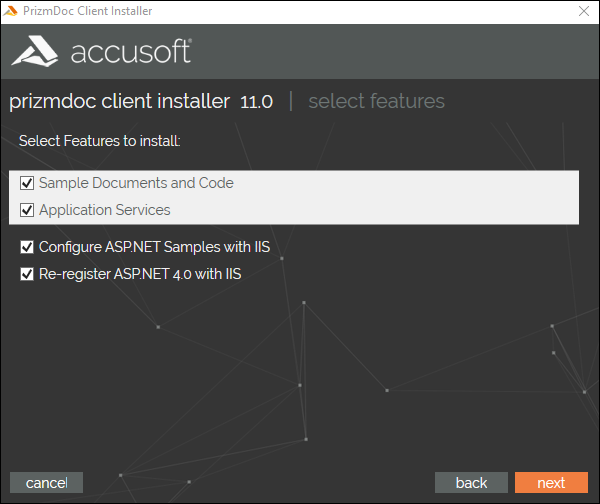This screenshot has height=504, width=600.
Task: Toggle Configure ASP.NET Samples with IIS checkbox
Action: pyautogui.click(x=27, y=247)
